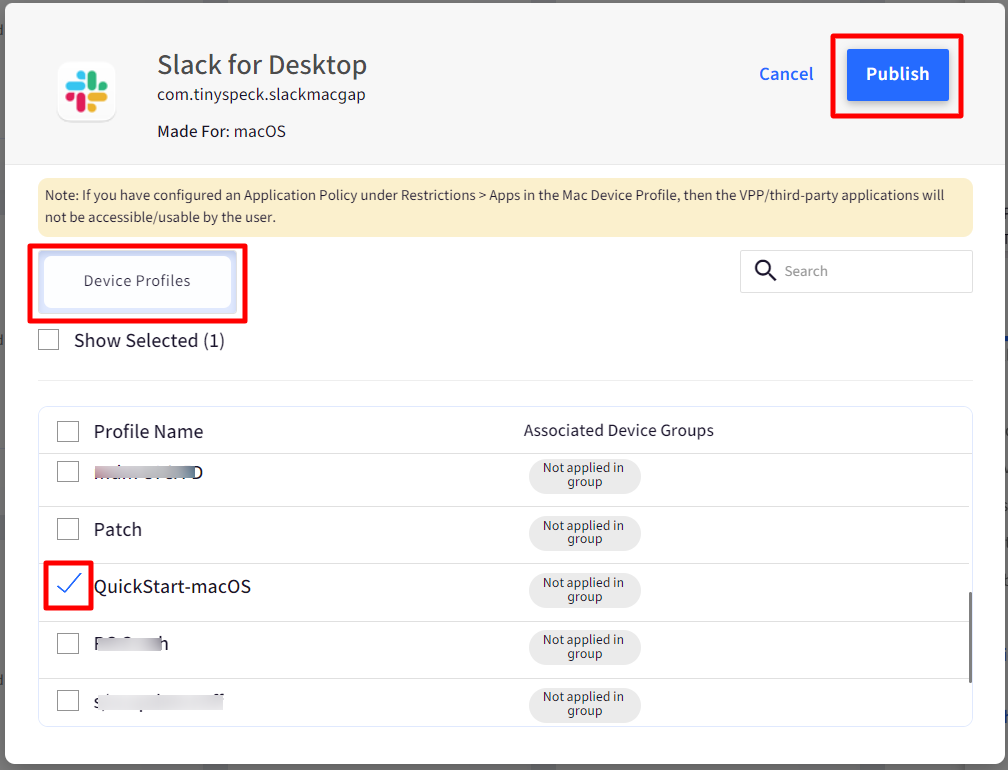Screen dimensions: 1008x770
Task: Click the Application Policy note banner
Action: [505, 207]
